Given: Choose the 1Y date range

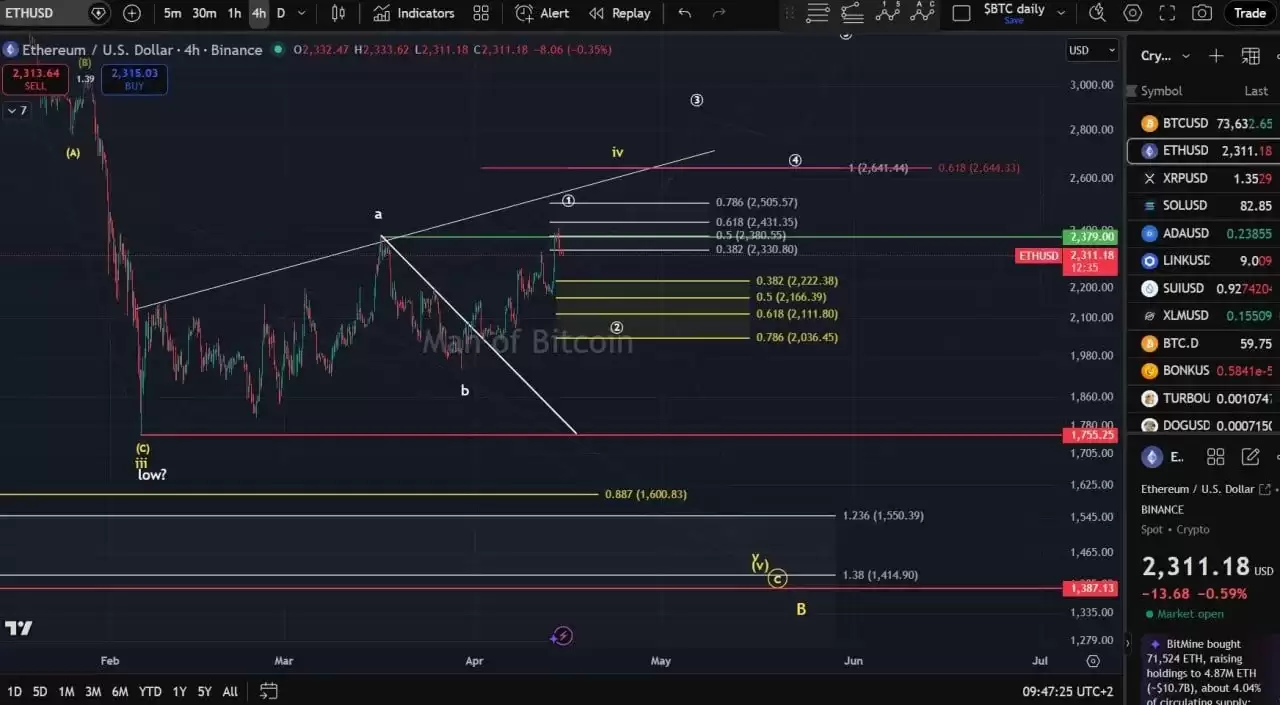Looking at the screenshot, I should click(x=179, y=691).
